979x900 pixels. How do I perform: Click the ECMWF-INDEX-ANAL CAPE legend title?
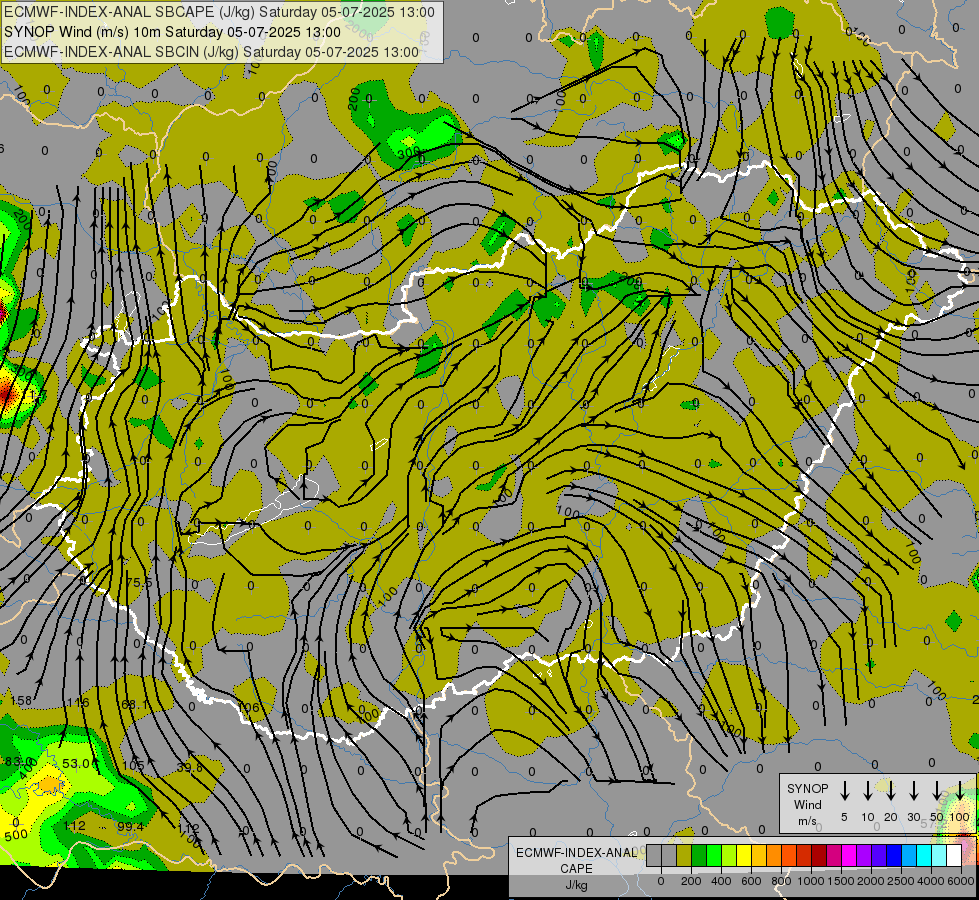tap(576, 860)
